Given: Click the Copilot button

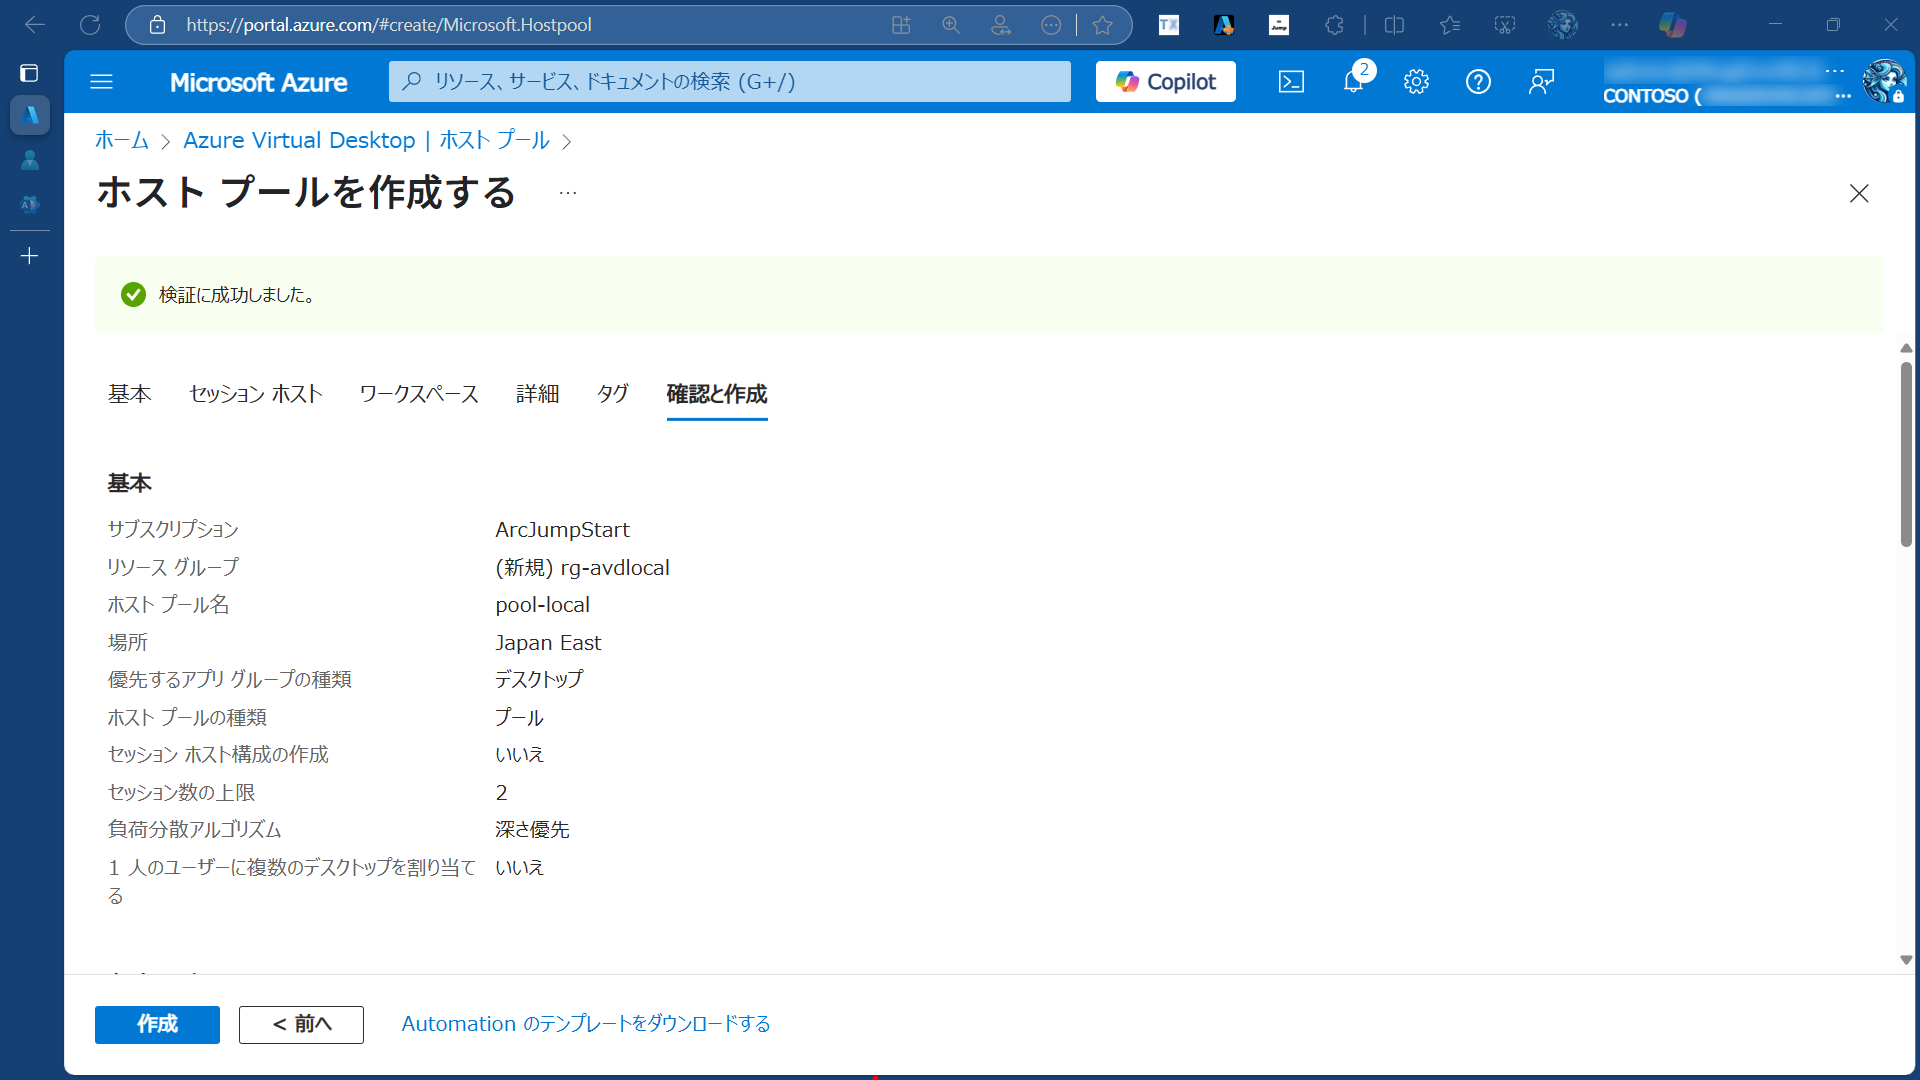Looking at the screenshot, I should coord(1165,82).
